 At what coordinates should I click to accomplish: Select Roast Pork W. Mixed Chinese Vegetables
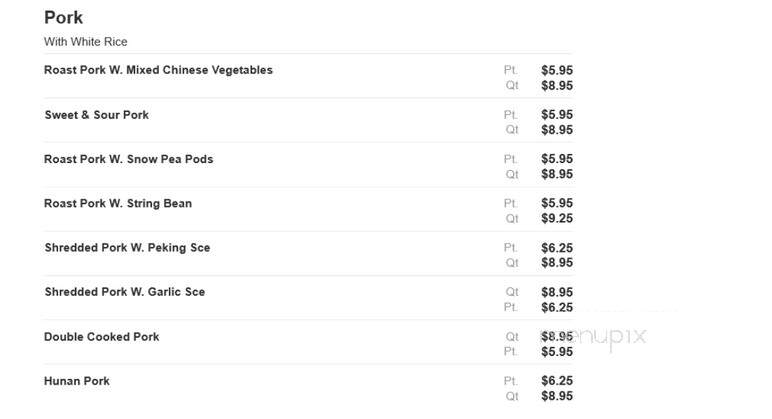158,70
